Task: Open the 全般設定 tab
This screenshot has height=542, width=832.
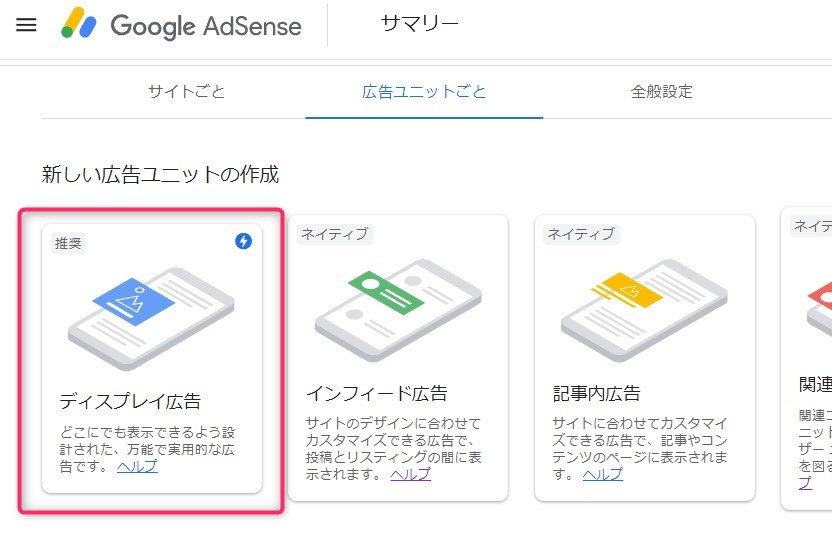Action: pyautogui.click(x=662, y=91)
